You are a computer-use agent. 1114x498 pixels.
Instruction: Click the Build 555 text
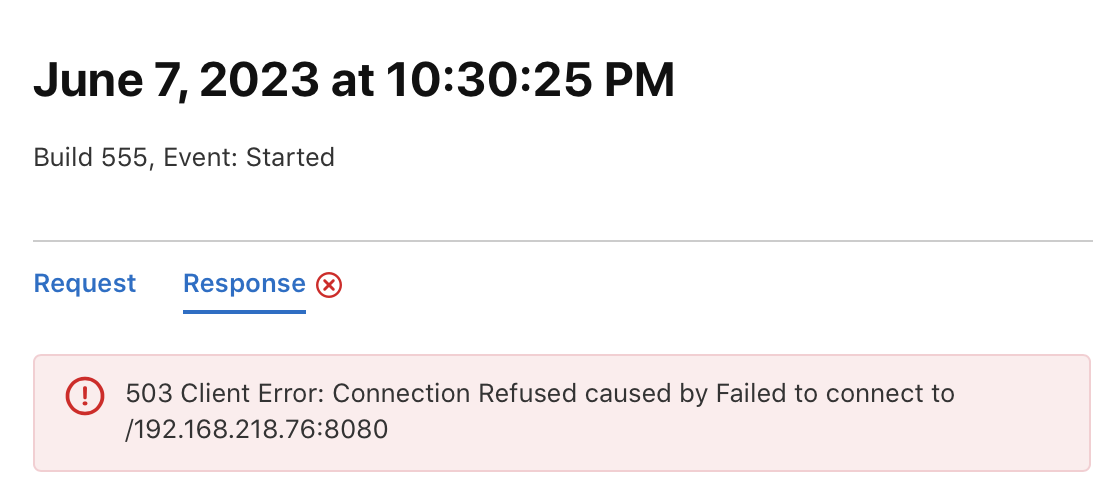click(x=91, y=157)
